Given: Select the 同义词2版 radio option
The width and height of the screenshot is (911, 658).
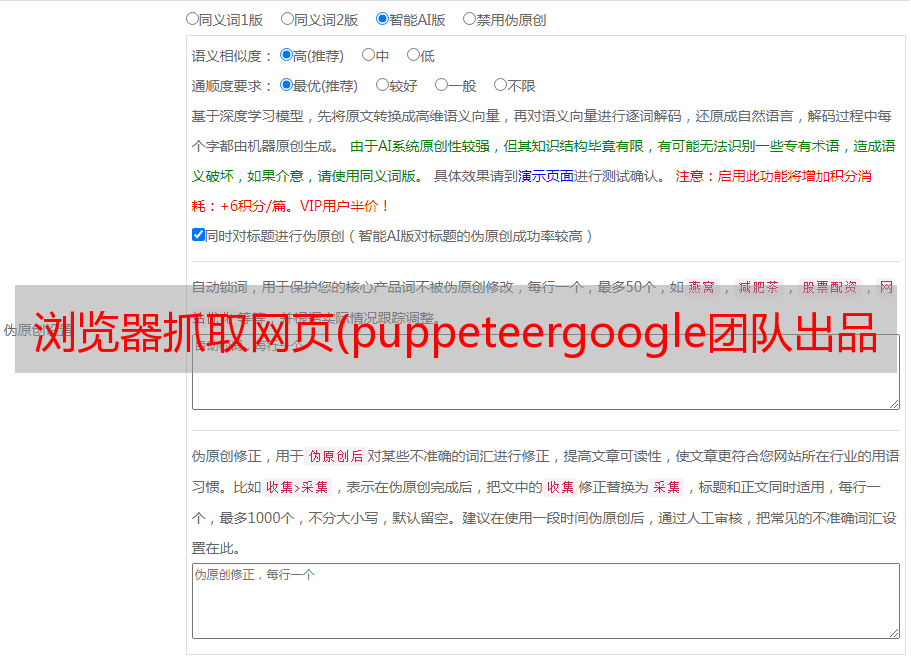Looking at the screenshot, I should point(287,19).
